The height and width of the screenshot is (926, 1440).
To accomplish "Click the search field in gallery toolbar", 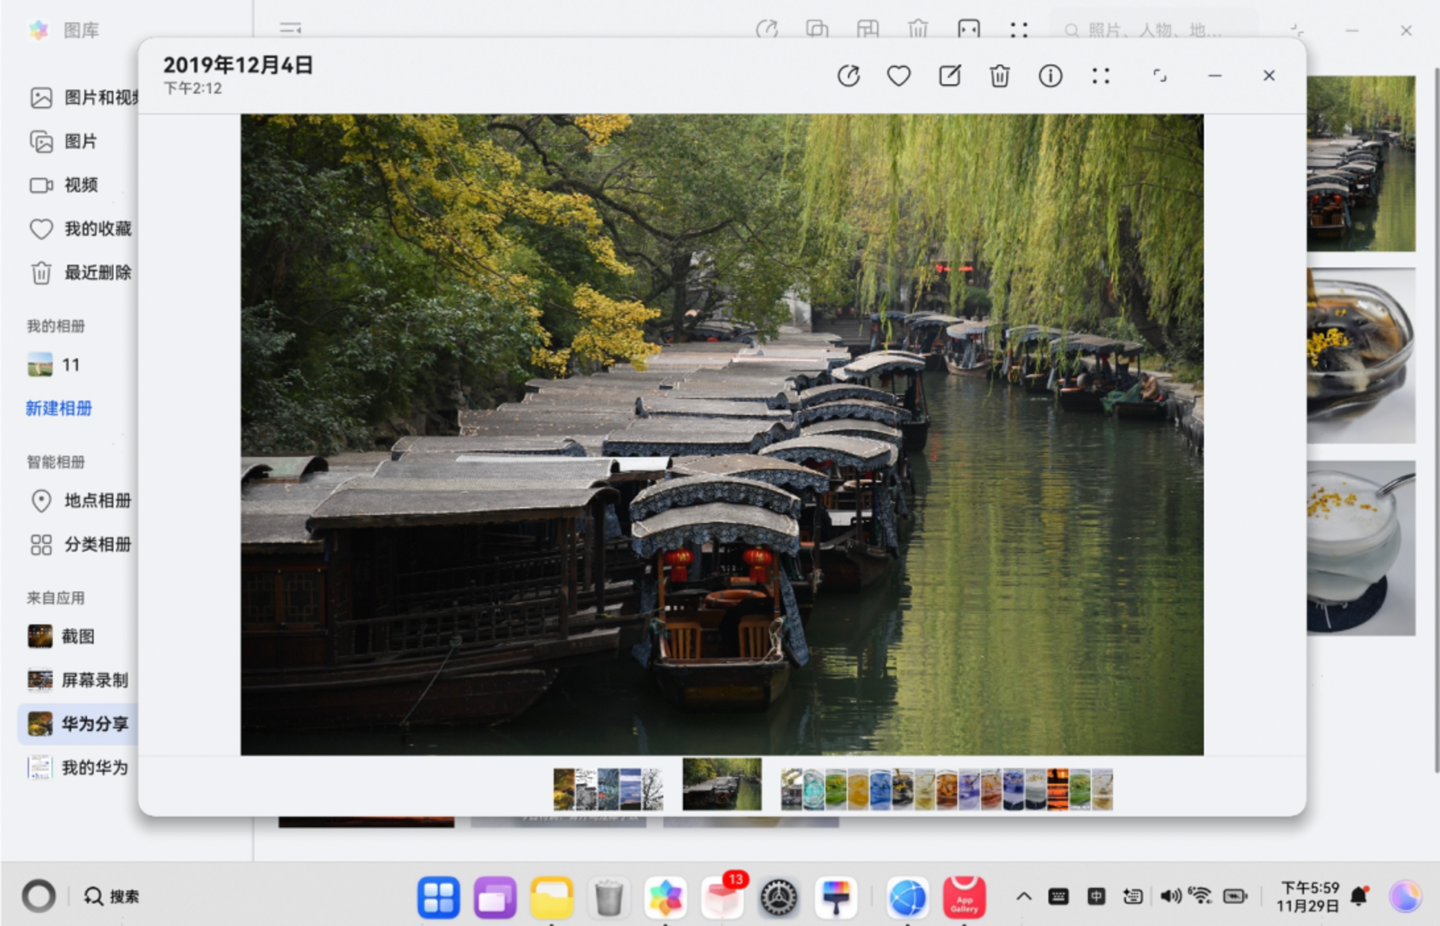I will [x=1150, y=30].
